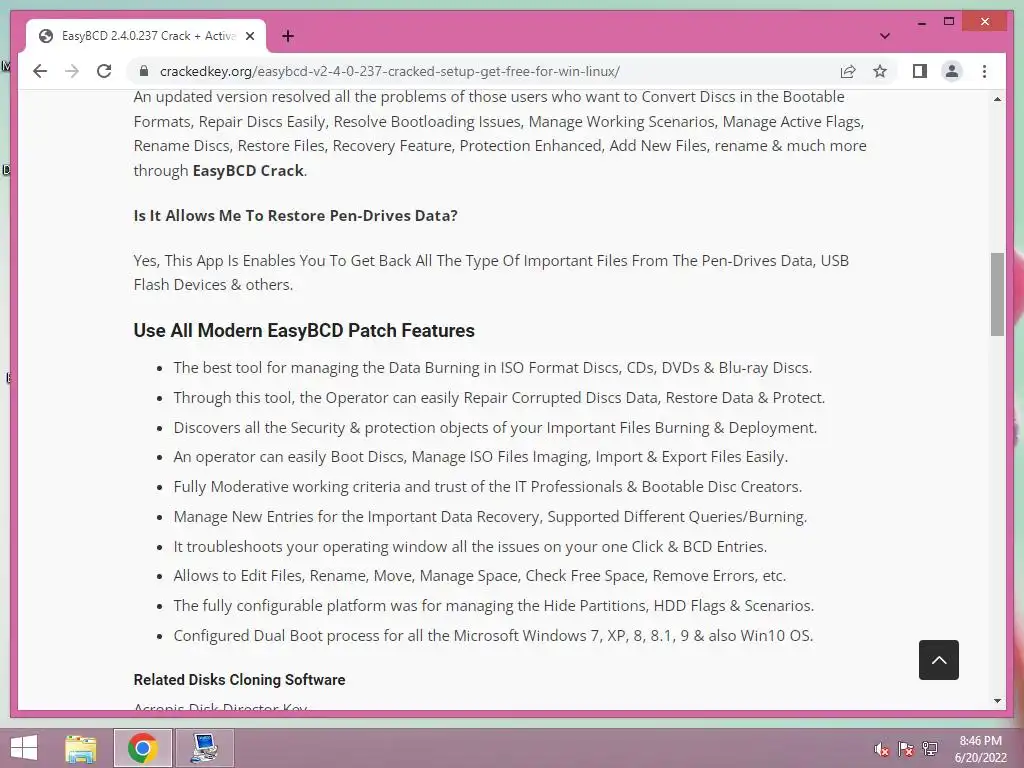Click the network tray icon
Image resolution: width=1024 pixels, height=768 pixels.
tap(929, 749)
